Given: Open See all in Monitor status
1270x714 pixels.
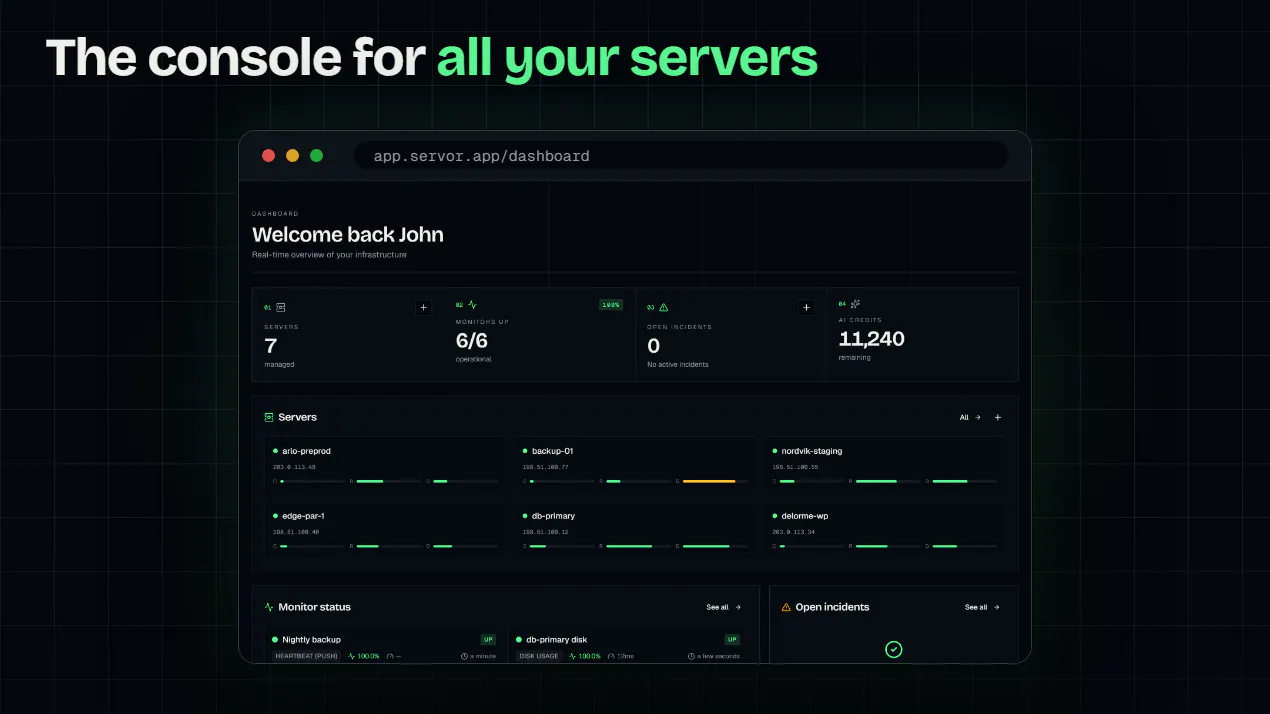Looking at the screenshot, I should (724, 607).
